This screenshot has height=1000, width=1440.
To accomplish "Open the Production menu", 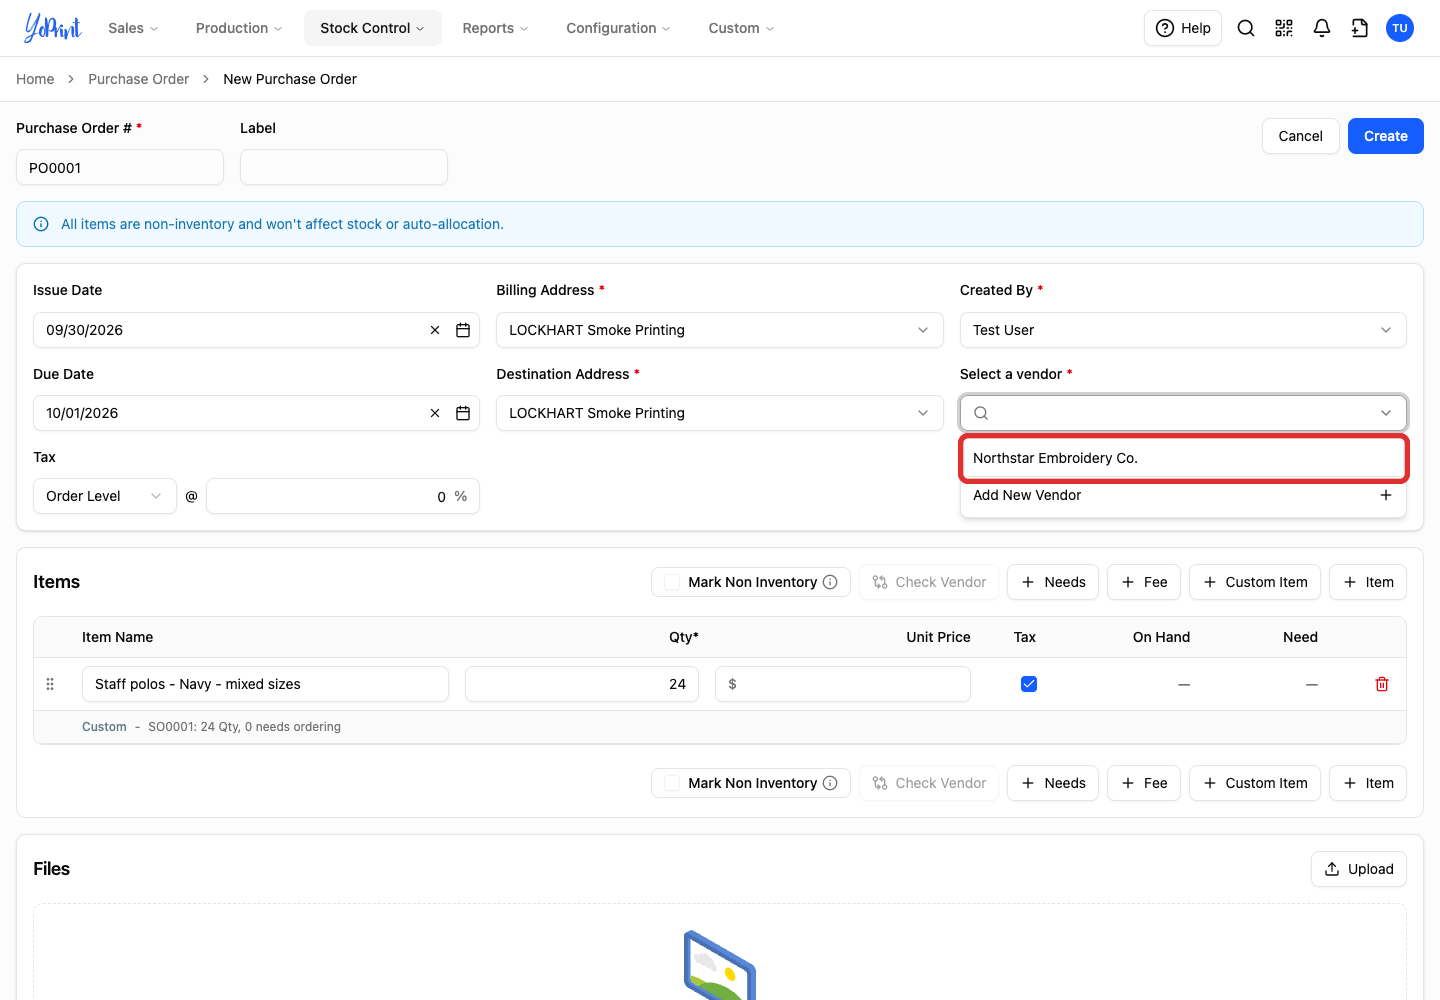I will [239, 28].
